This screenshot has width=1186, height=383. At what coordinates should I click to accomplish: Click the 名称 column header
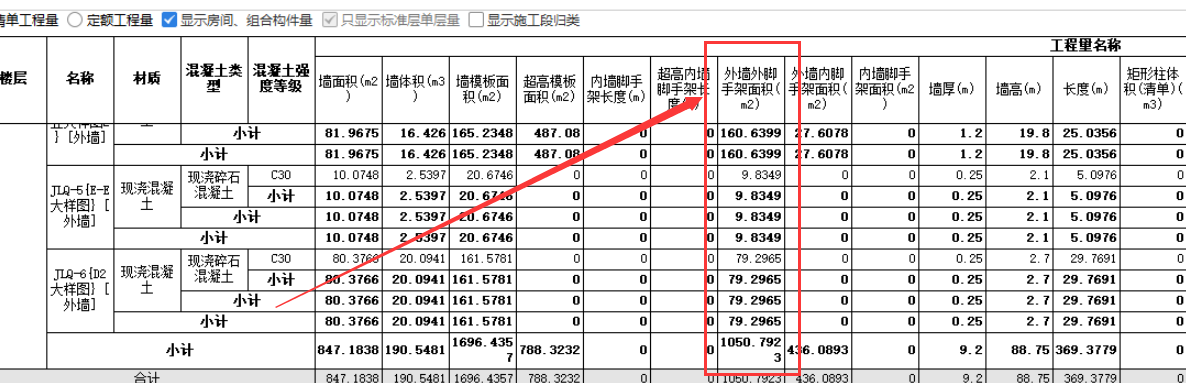80,78
